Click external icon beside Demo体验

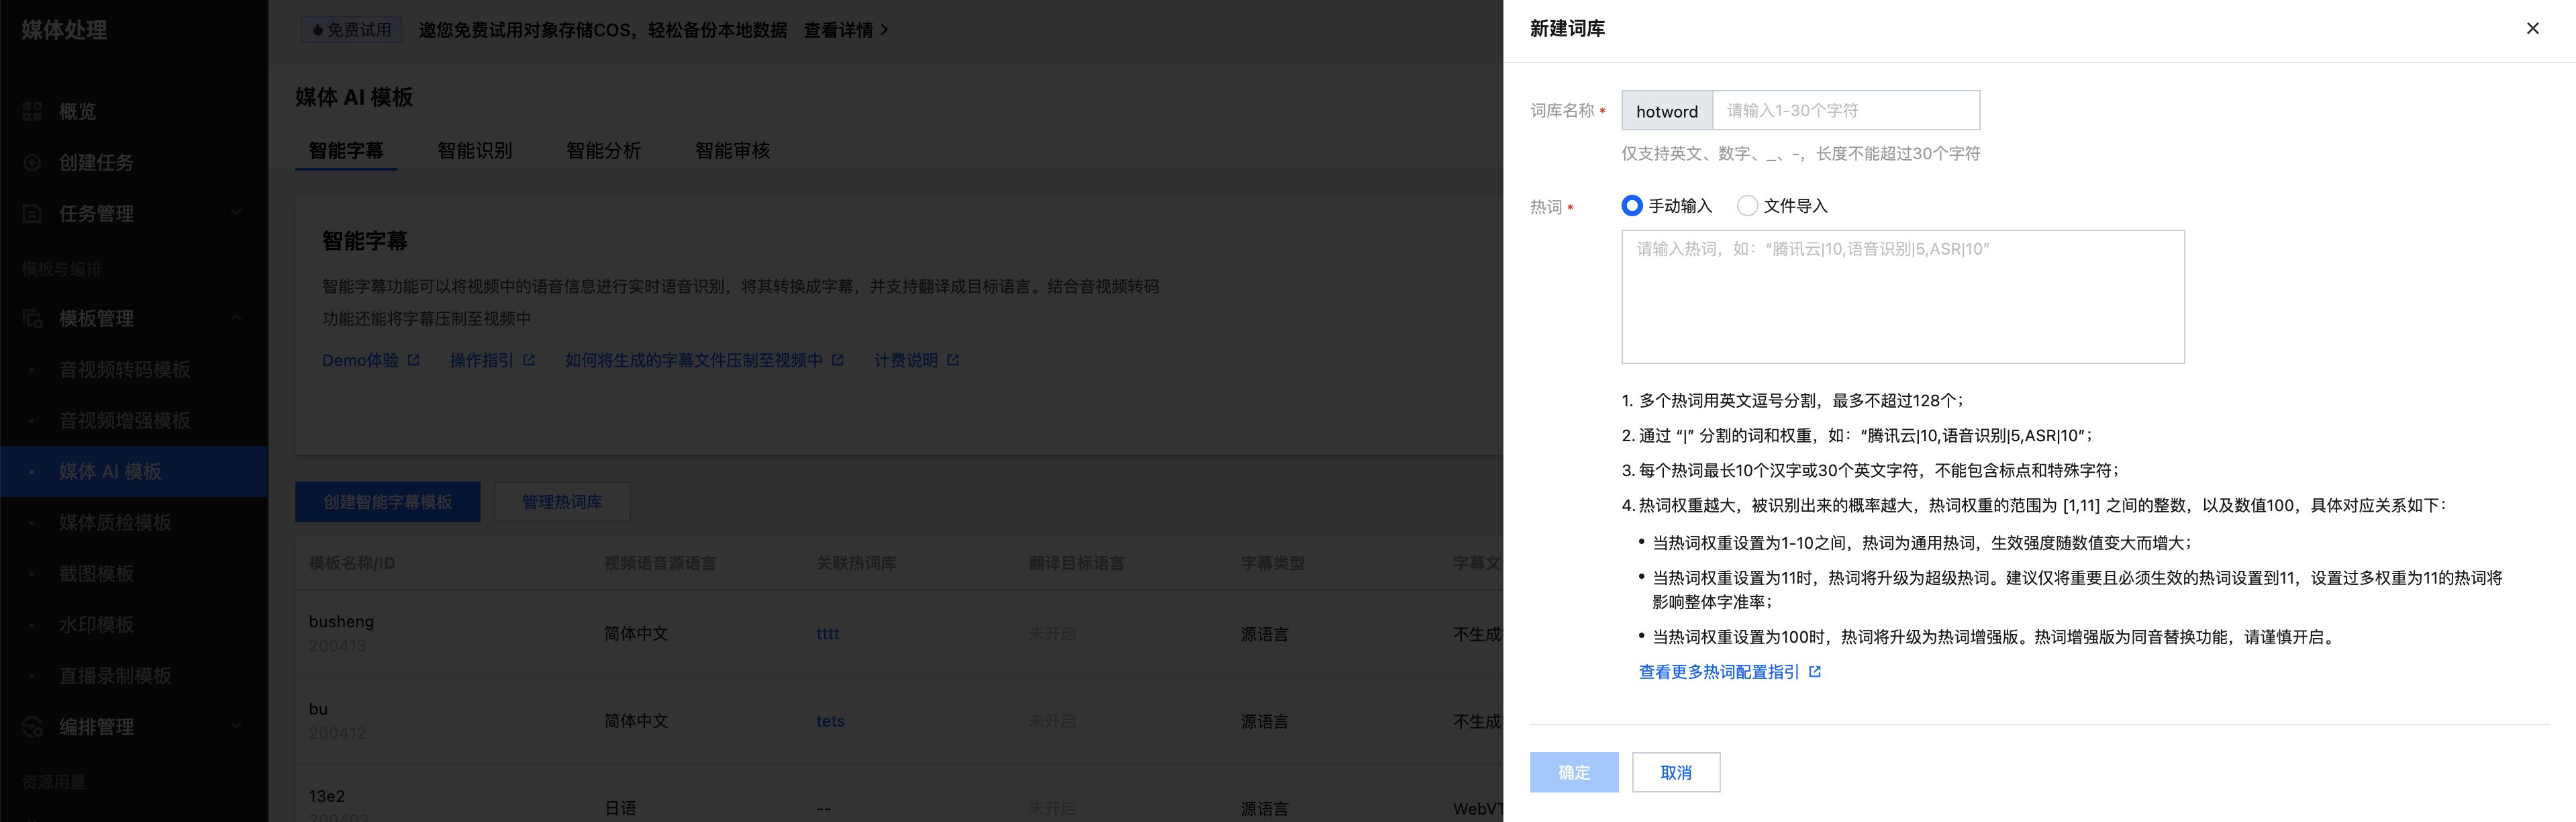point(414,360)
